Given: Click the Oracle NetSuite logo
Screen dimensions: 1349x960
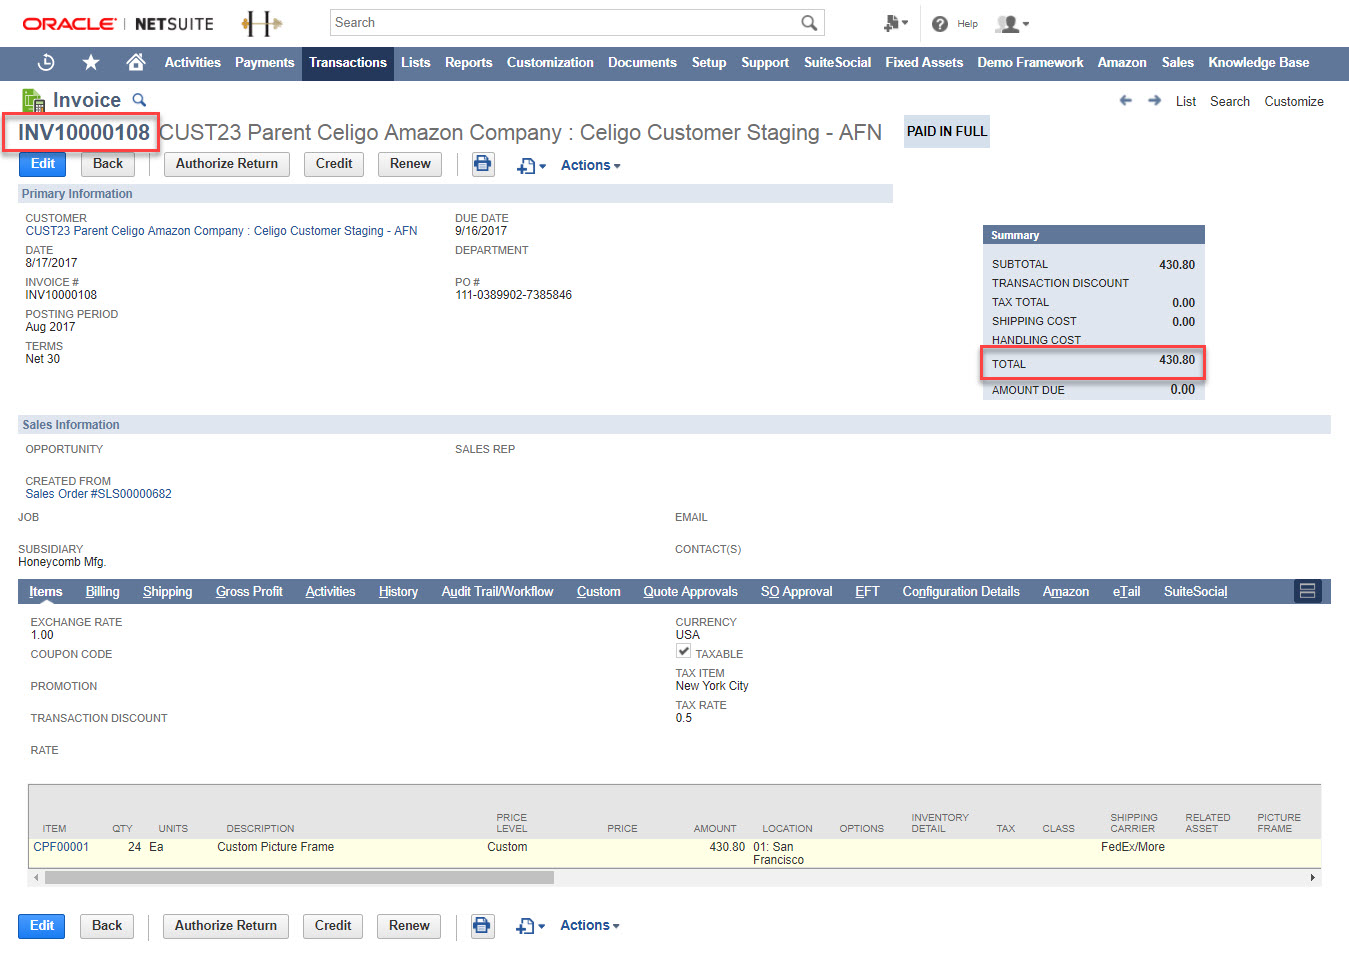Looking at the screenshot, I should pyautogui.click(x=118, y=23).
